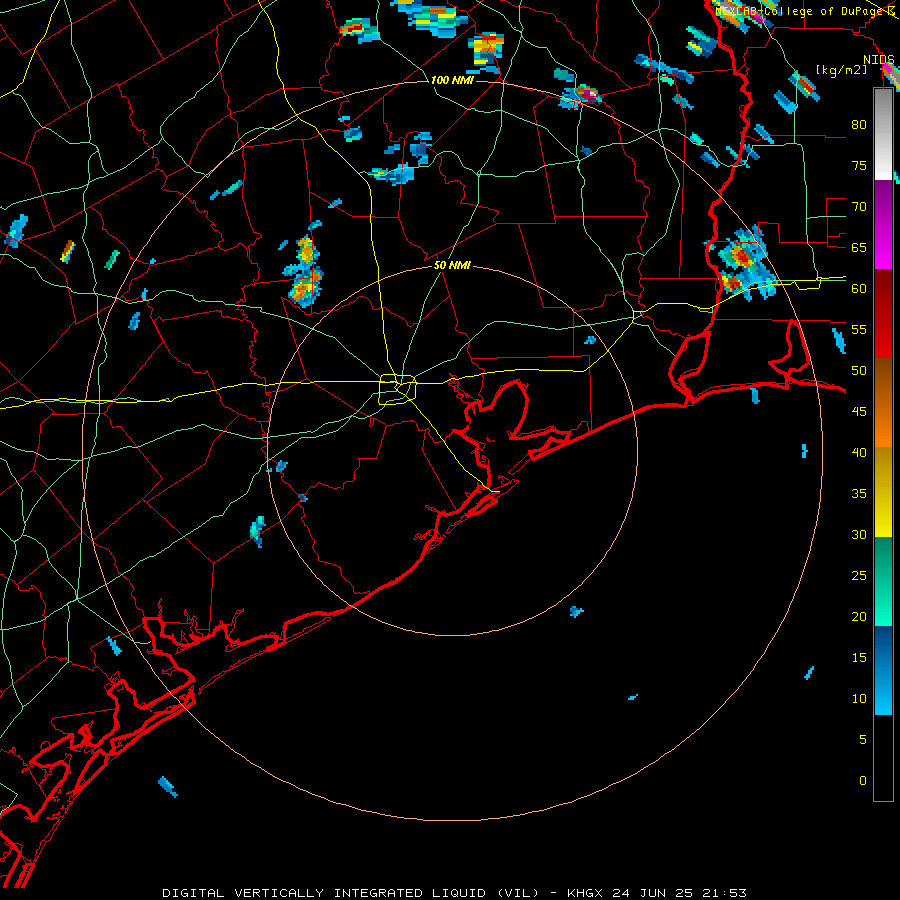900x900 pixels.
Task: Click the scale value 45
Action: pyautogui.click(x=859, y=412)
